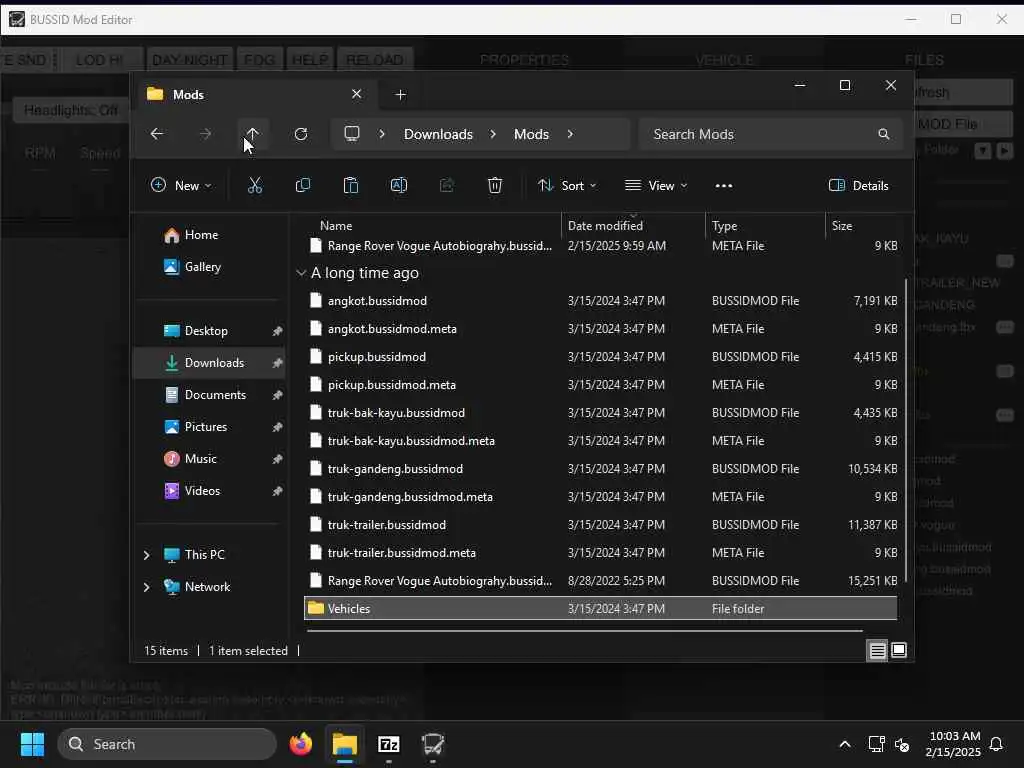The image size is (1024, 768).
Task: Add a new Explorer tab
Action: [x=400, y=95]
